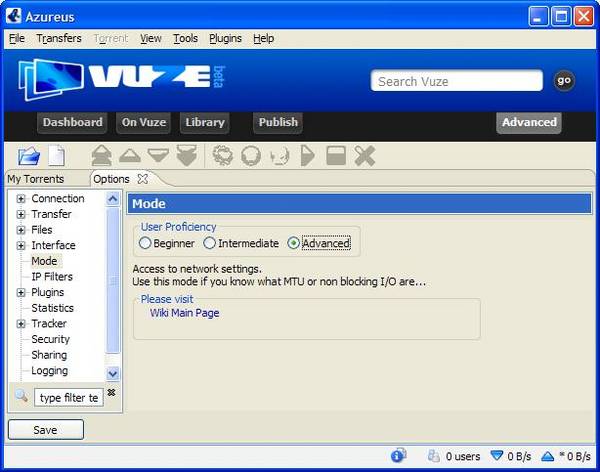Viewport: 600px width, 472px height.
Task: Click the Open torrent folder icon
Action: pyautogui.click(x=29, y=156)
